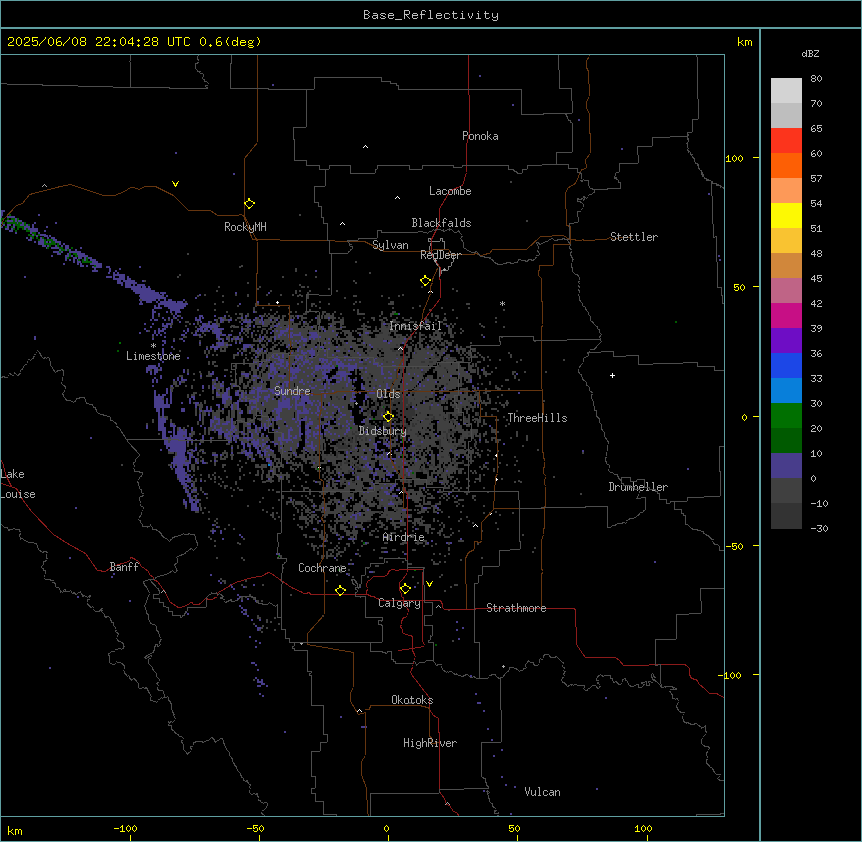Select the ThreeHills map label
Screen dimensions: 862x842
click(x=537, y=418)
